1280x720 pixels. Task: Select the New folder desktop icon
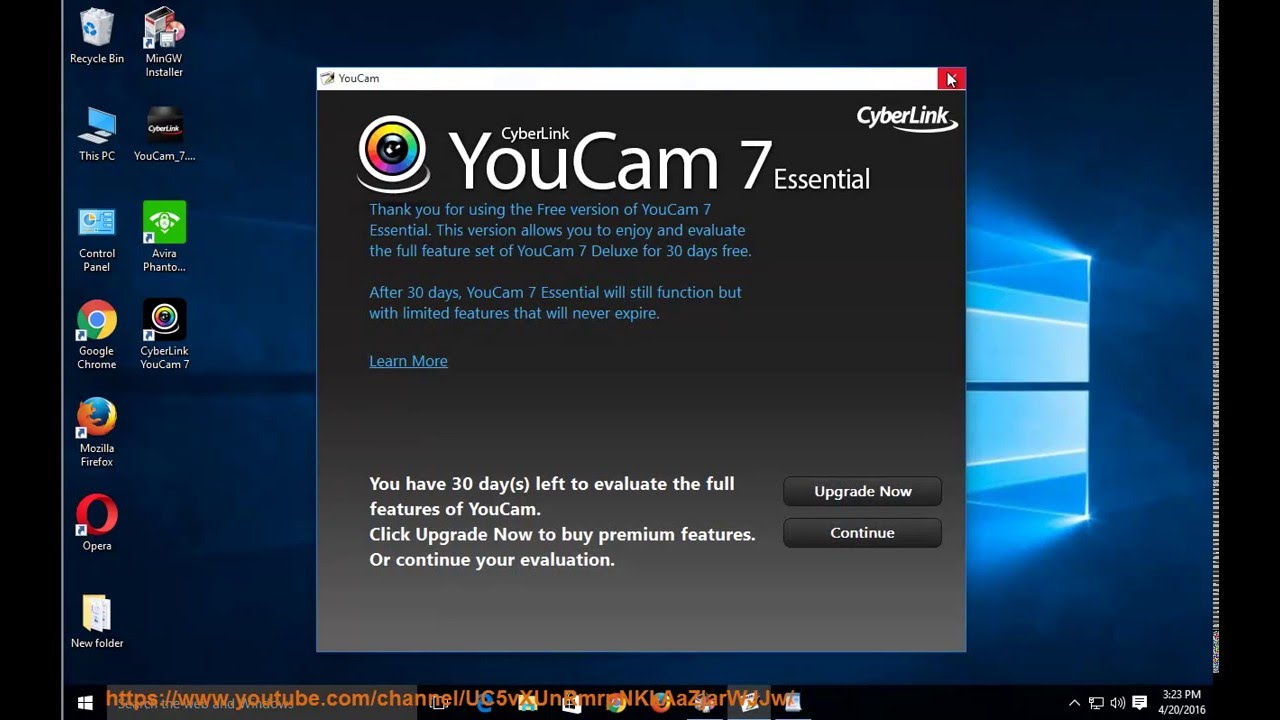(x=97, y=621)
